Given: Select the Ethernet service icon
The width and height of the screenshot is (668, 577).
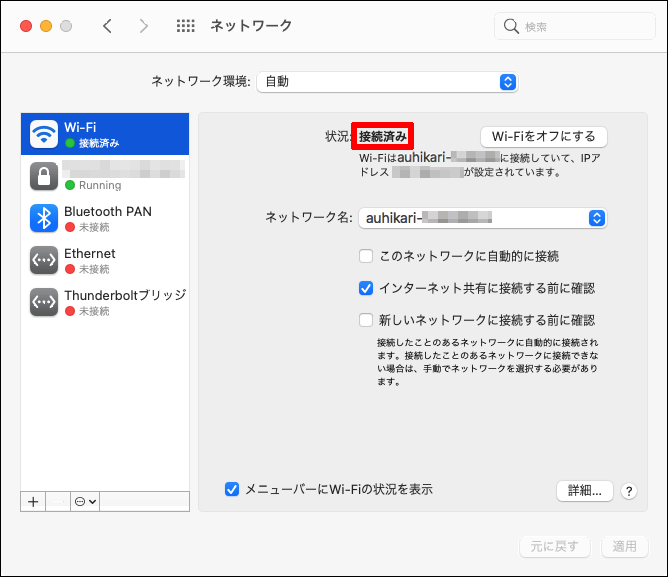Looking at the screenshot, I should pyautogui.click(x=44, y=260).
